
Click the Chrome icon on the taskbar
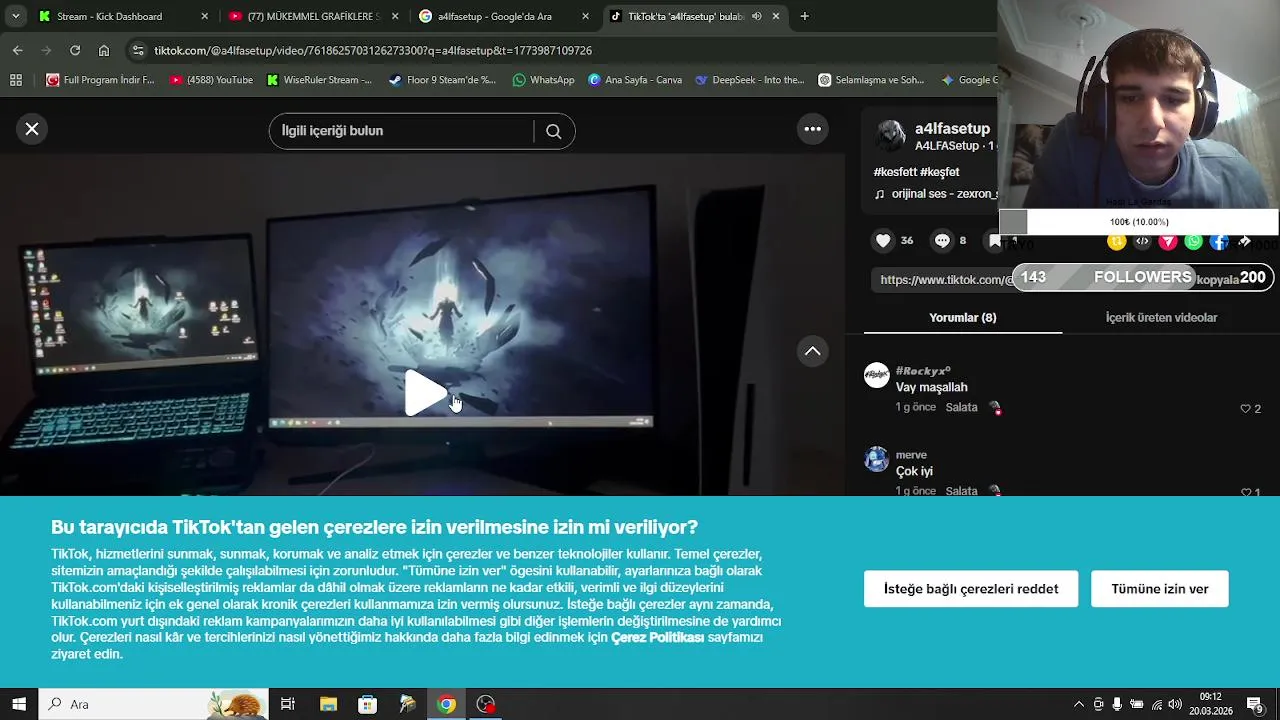coord(446,704)
